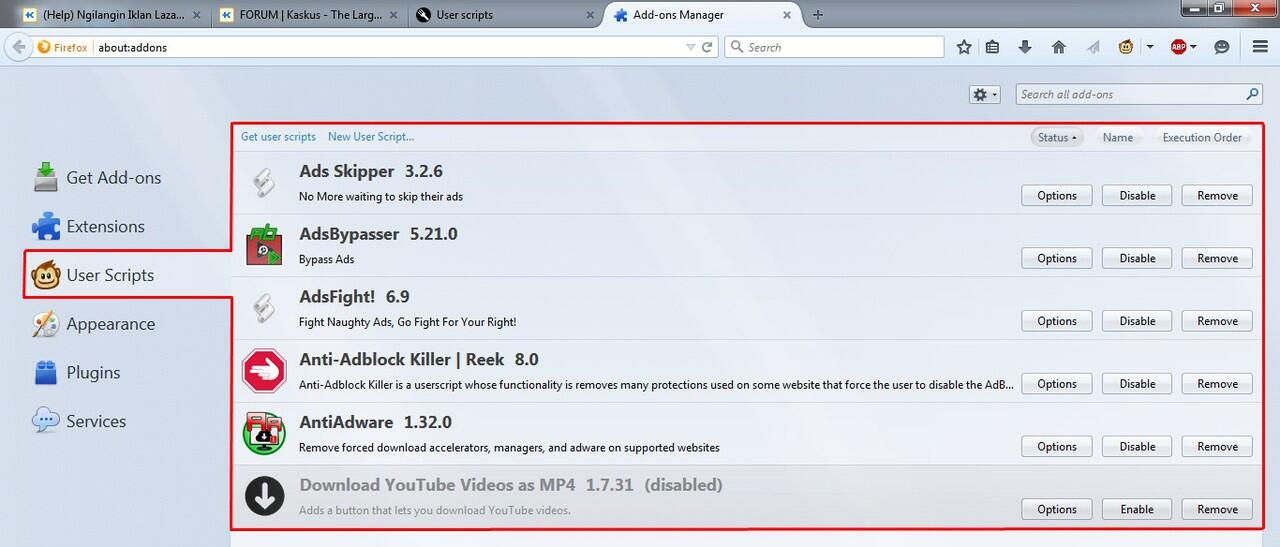Open Options for Download YouTube Videos
1280x547 pixels.
point(1057,509)
